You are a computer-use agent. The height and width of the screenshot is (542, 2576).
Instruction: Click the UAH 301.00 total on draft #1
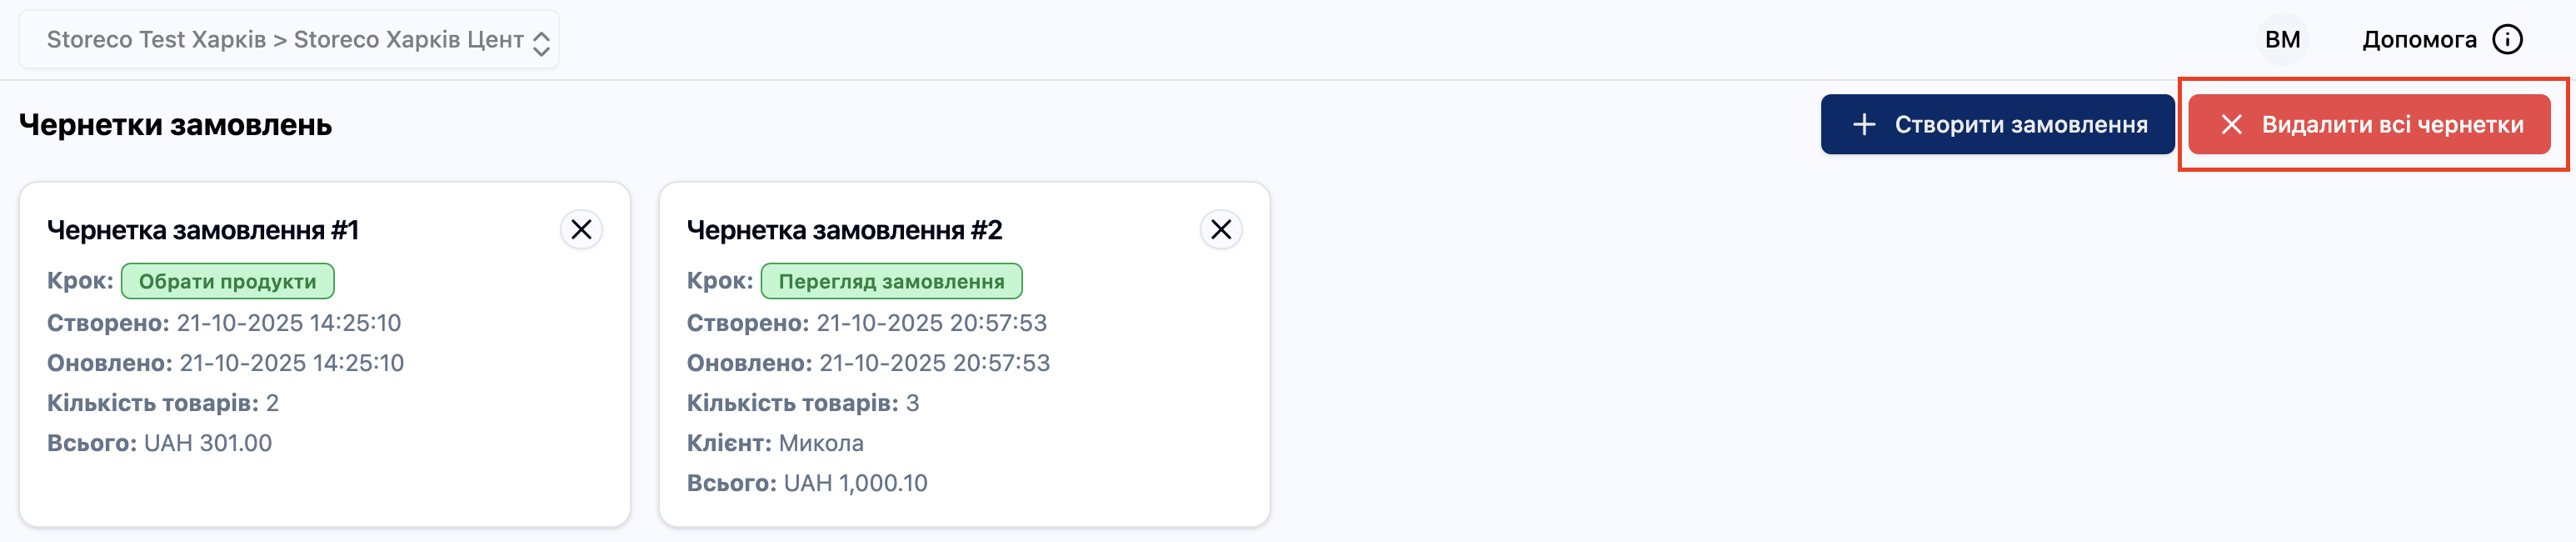pyautogui.click(x=208, y=443)
